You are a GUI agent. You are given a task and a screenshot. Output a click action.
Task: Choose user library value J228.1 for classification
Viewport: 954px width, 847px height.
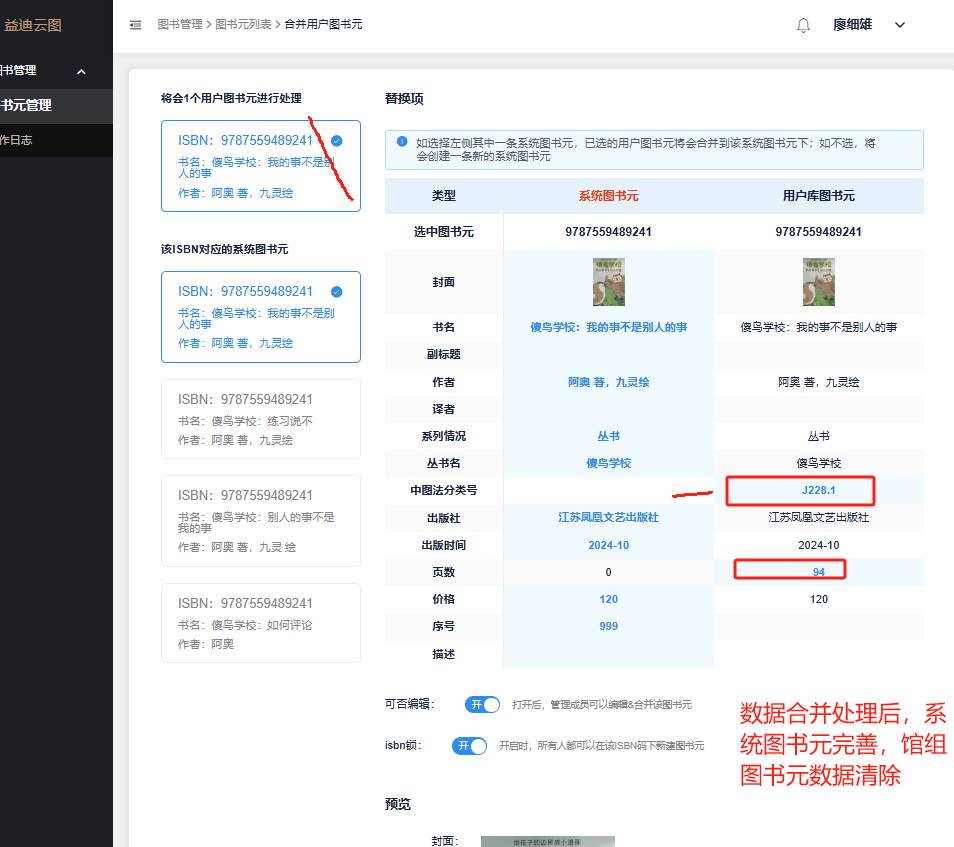point(818,491)
